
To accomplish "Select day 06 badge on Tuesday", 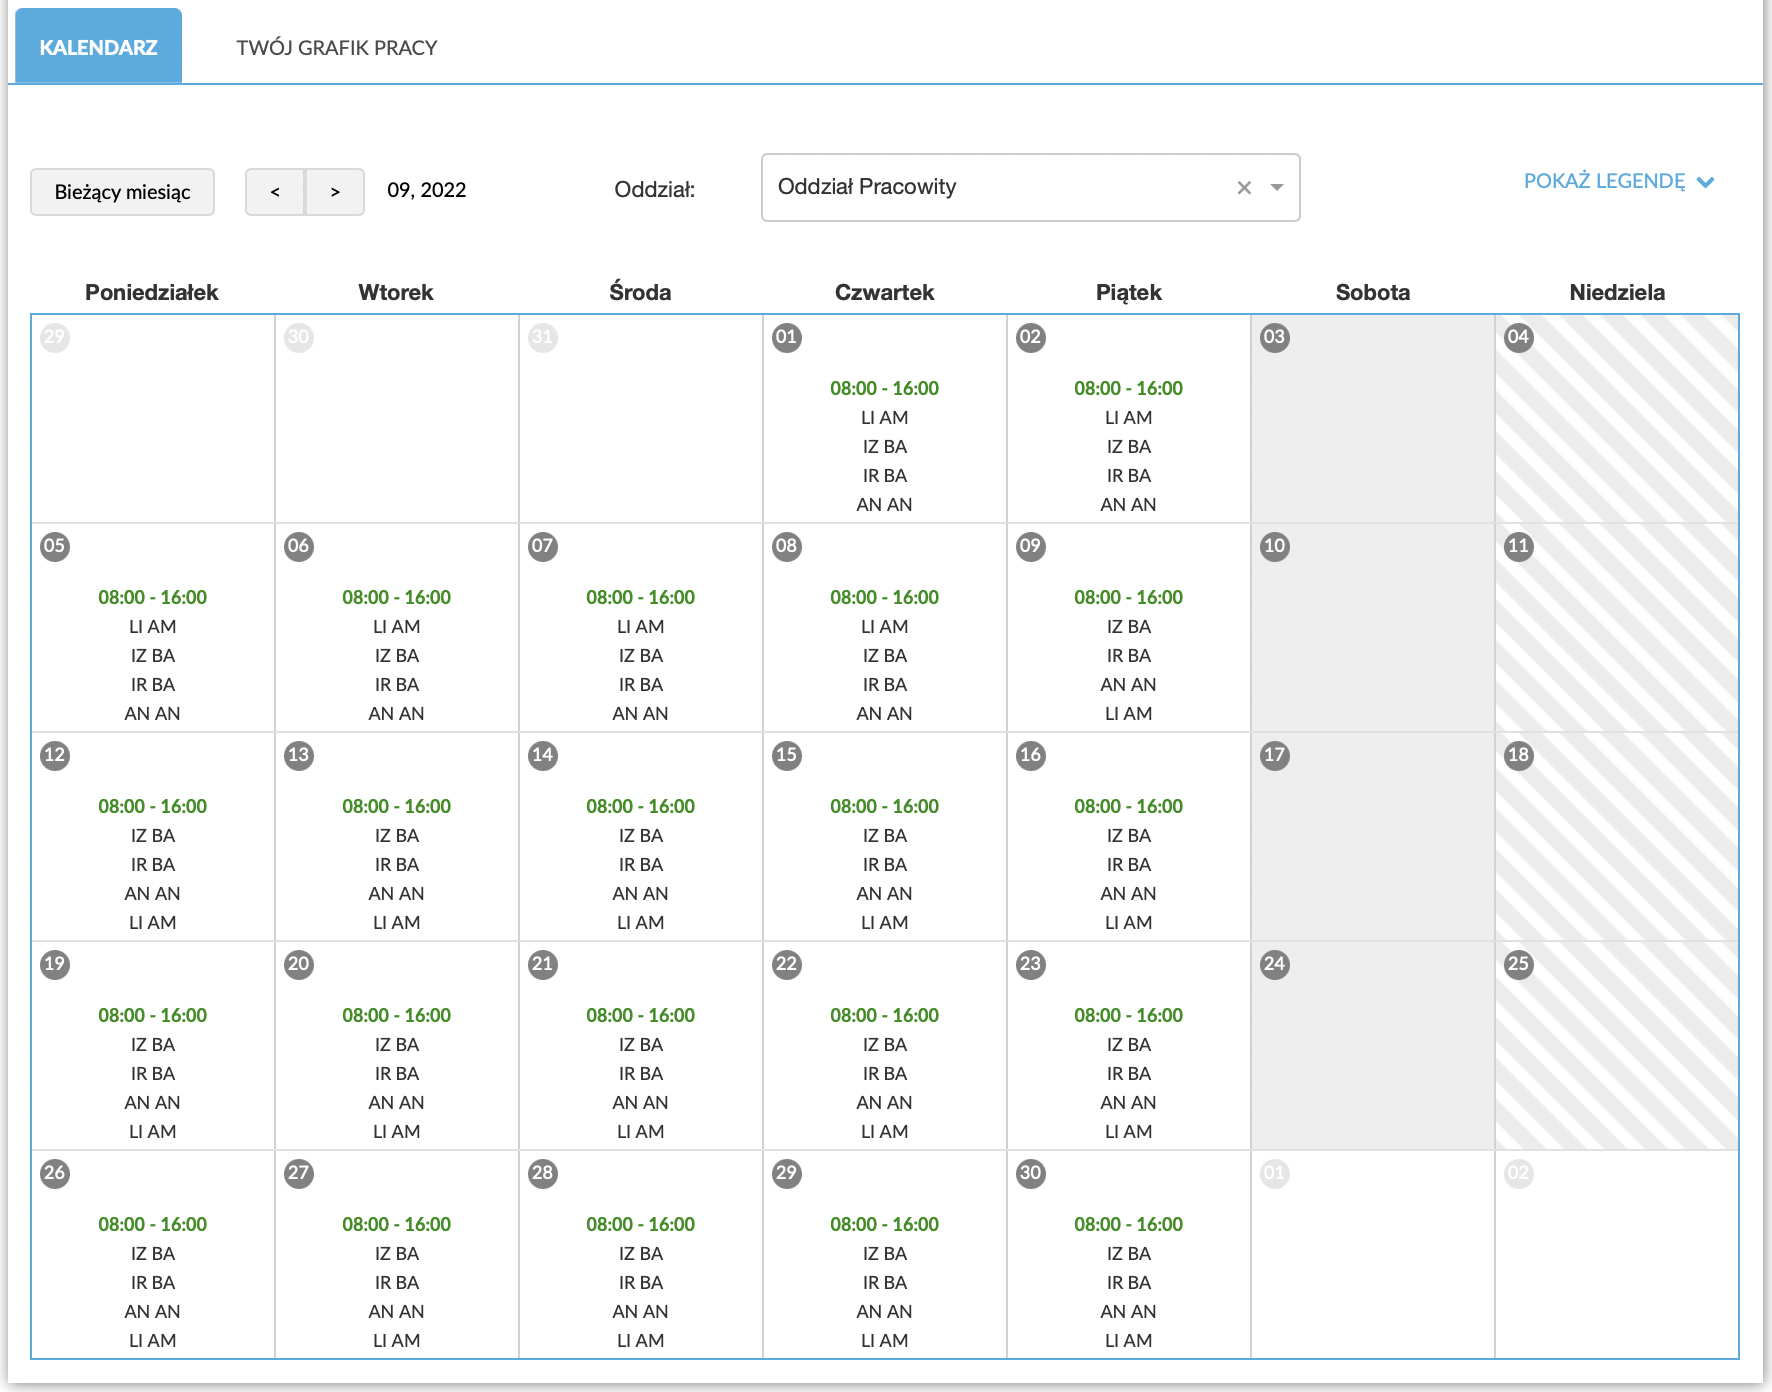I will [299, 546].
